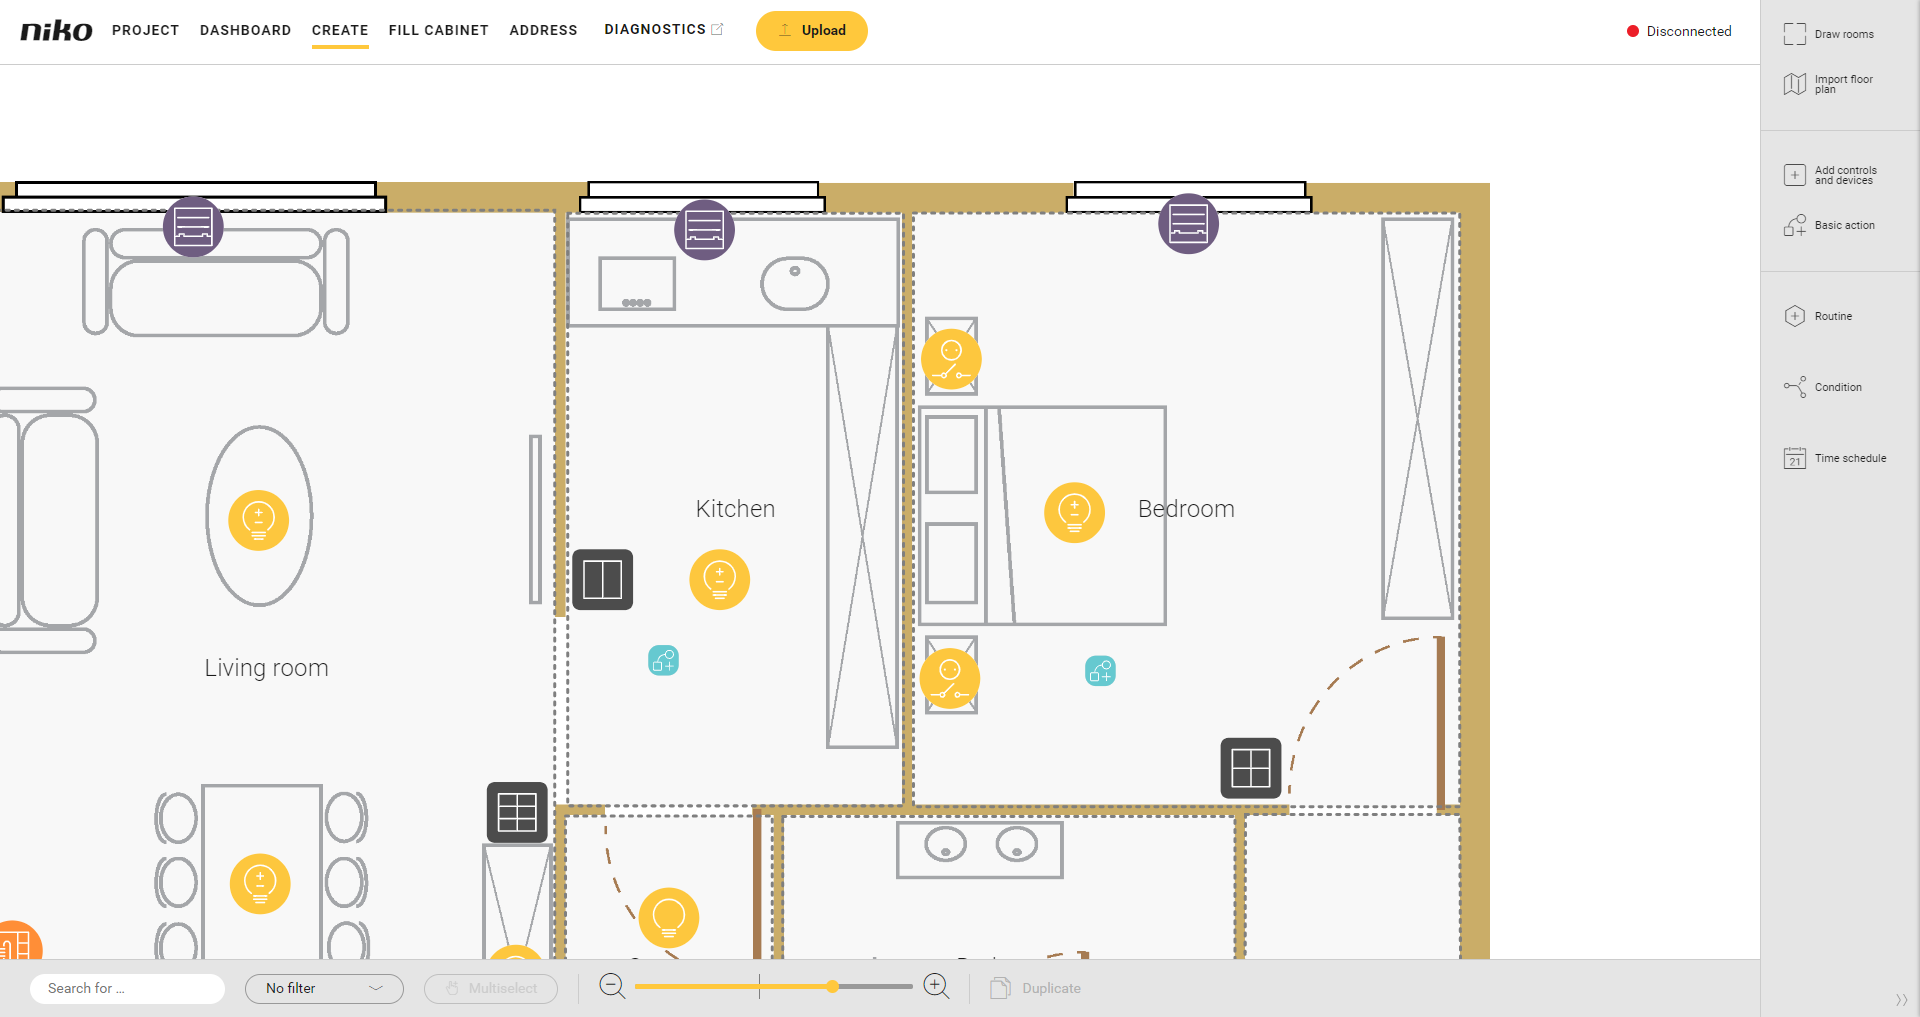Click the Disconnected status indicator
Screen dimensions: 1920x1017
(x=1679, y=31)
